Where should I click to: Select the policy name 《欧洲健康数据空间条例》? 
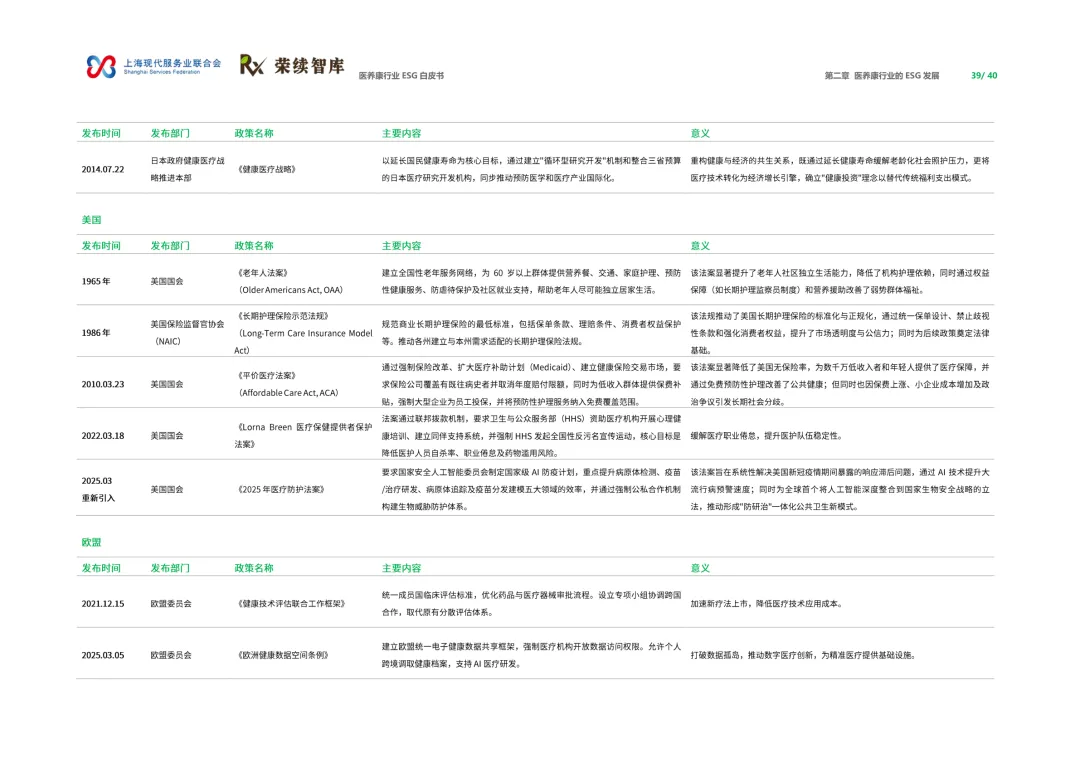tap(283, 656)
